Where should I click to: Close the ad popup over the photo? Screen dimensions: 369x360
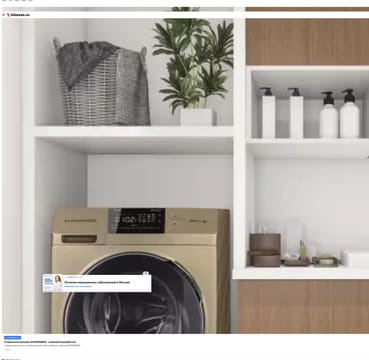coord(146,273)
